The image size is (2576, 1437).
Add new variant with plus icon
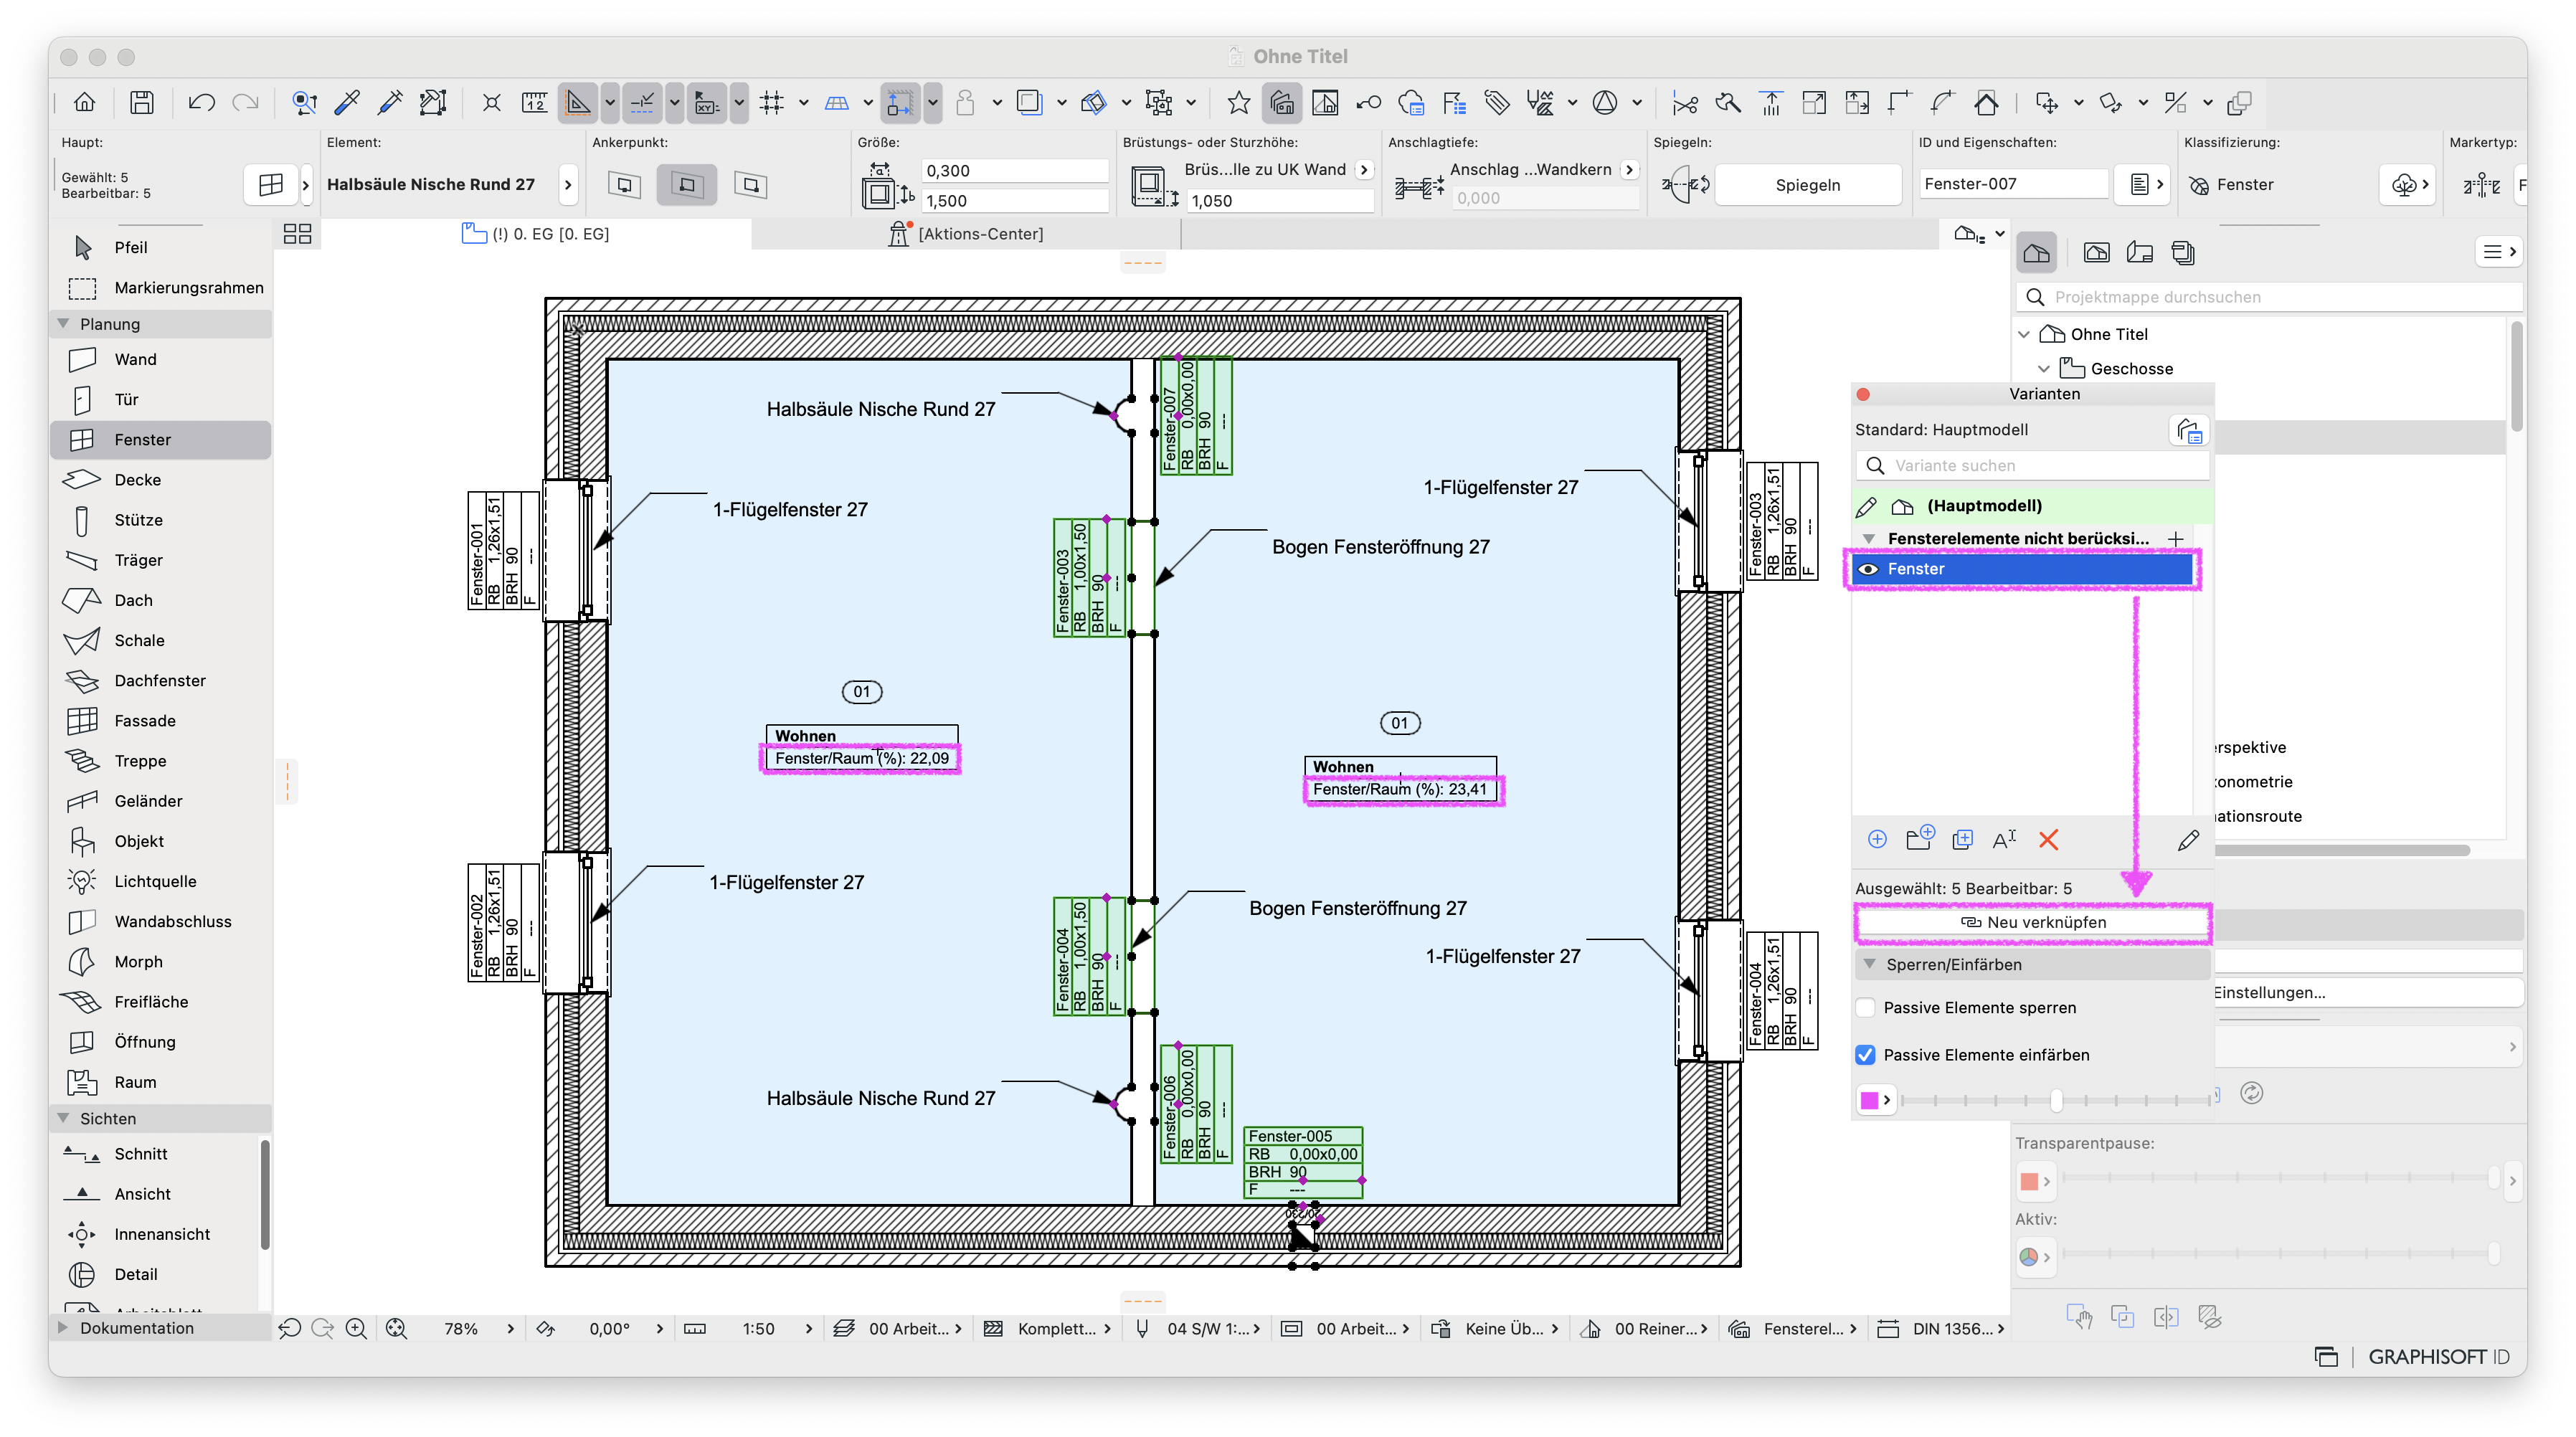tap(1877, 839)
